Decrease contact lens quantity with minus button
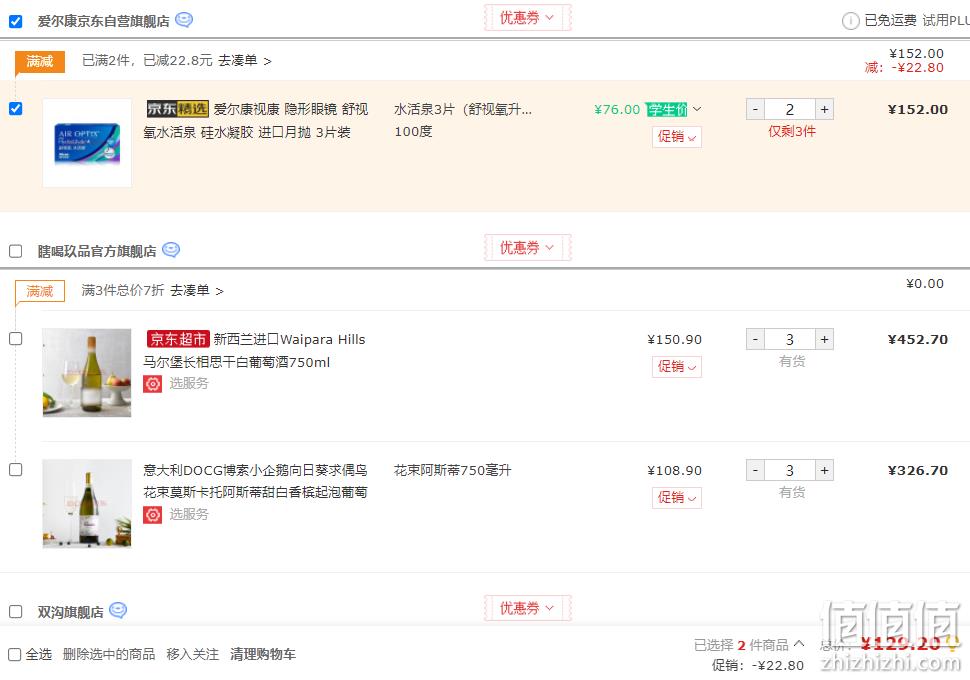970x680 pixels. [x=755, y=110]
